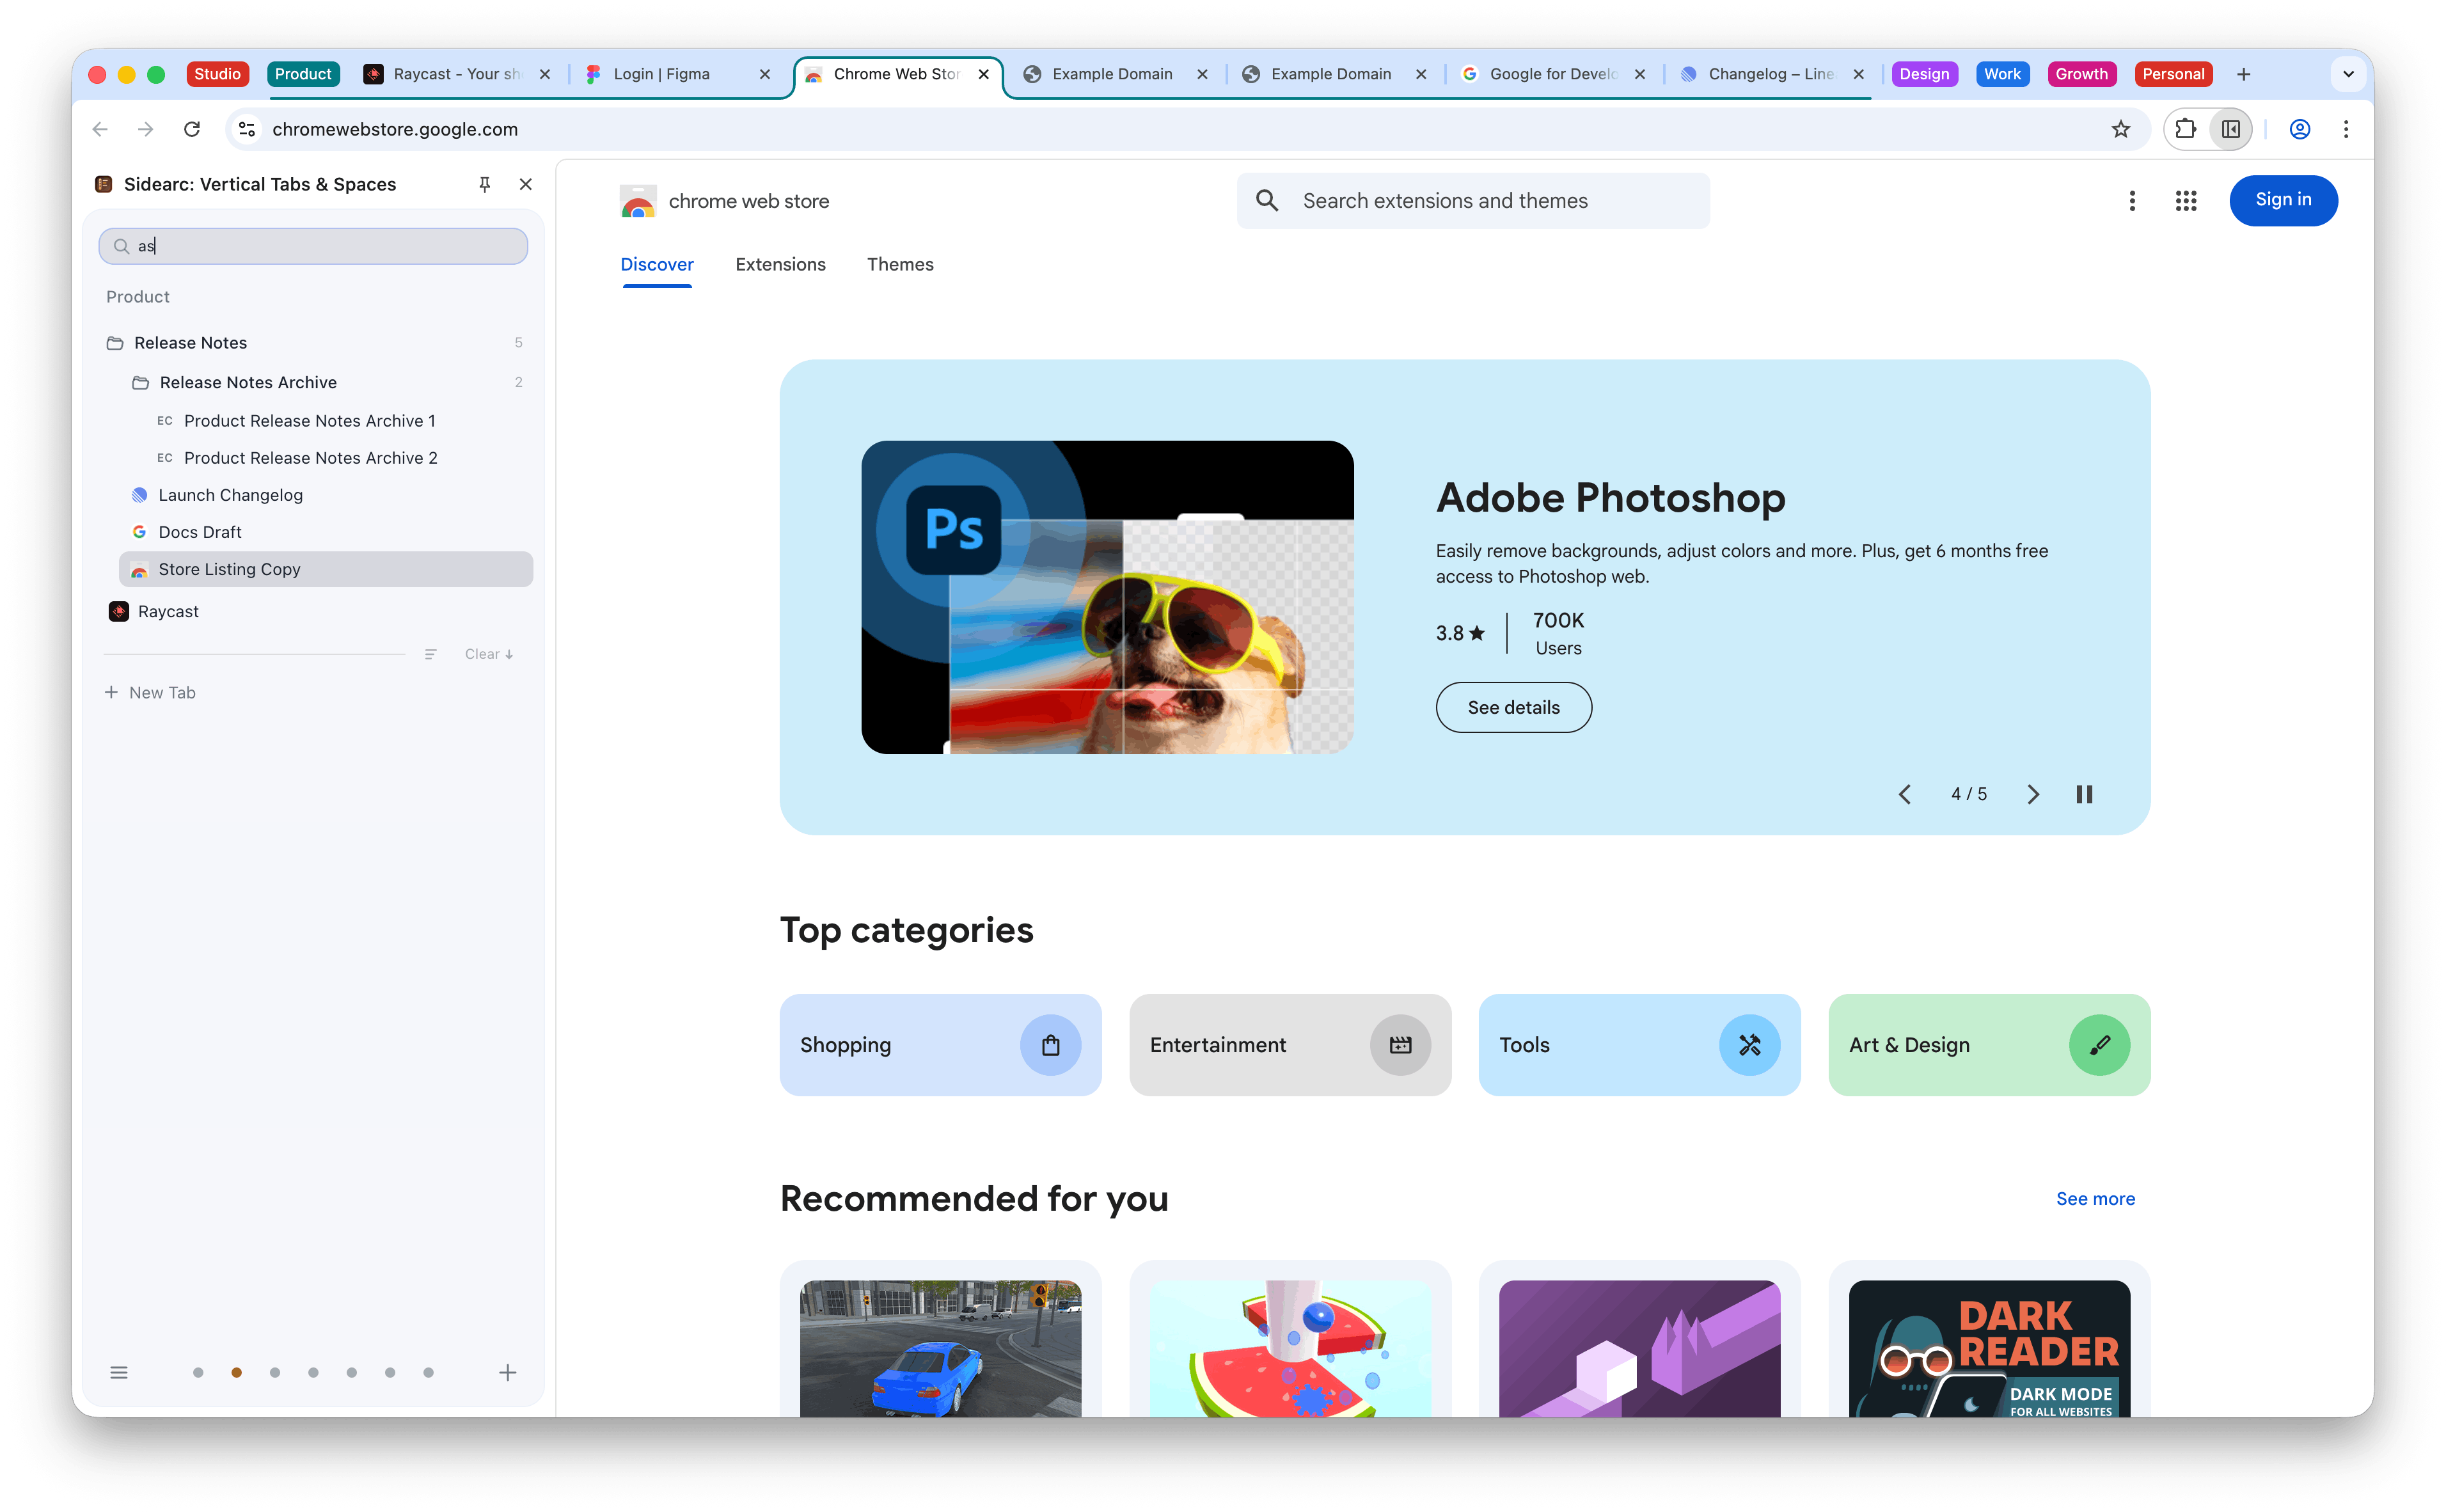This screenshot has height=1512, width=2446.
Task: Switch to the Themes tab
Action: 899,264
